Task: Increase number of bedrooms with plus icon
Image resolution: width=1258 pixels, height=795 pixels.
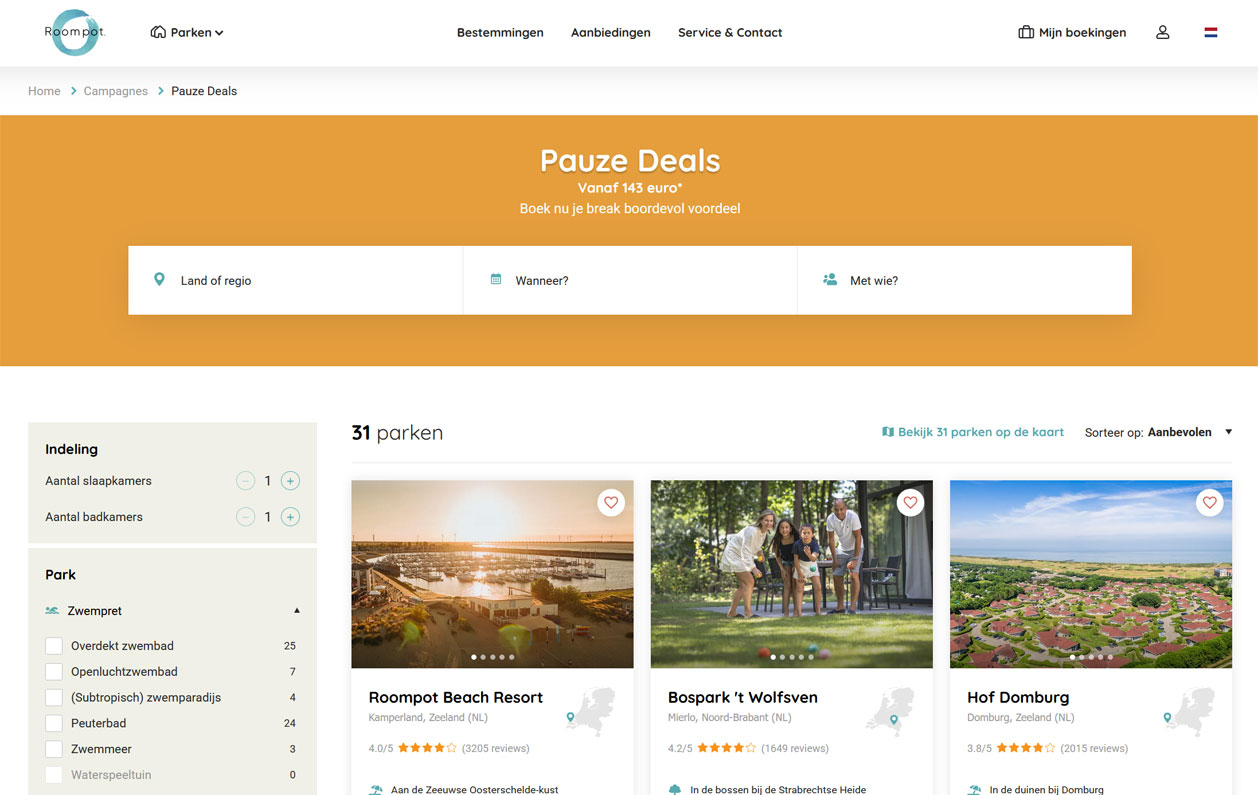Action: point(290,481)
